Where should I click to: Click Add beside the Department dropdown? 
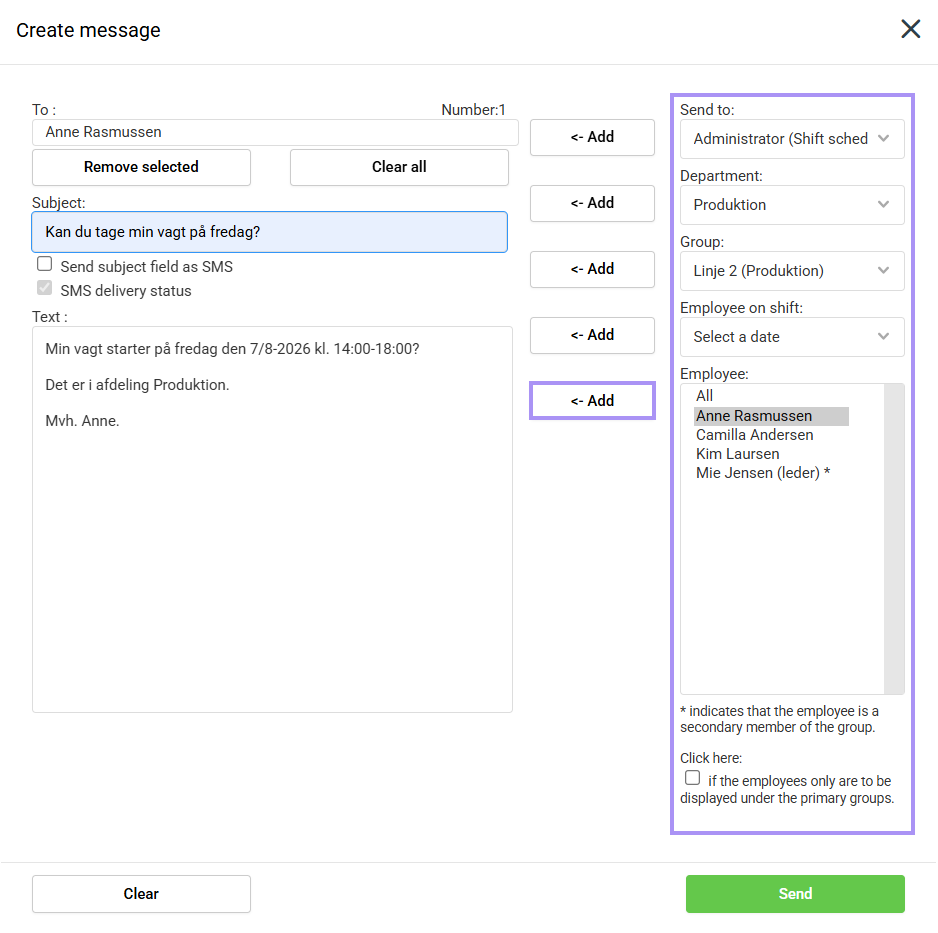pos(592,203)
